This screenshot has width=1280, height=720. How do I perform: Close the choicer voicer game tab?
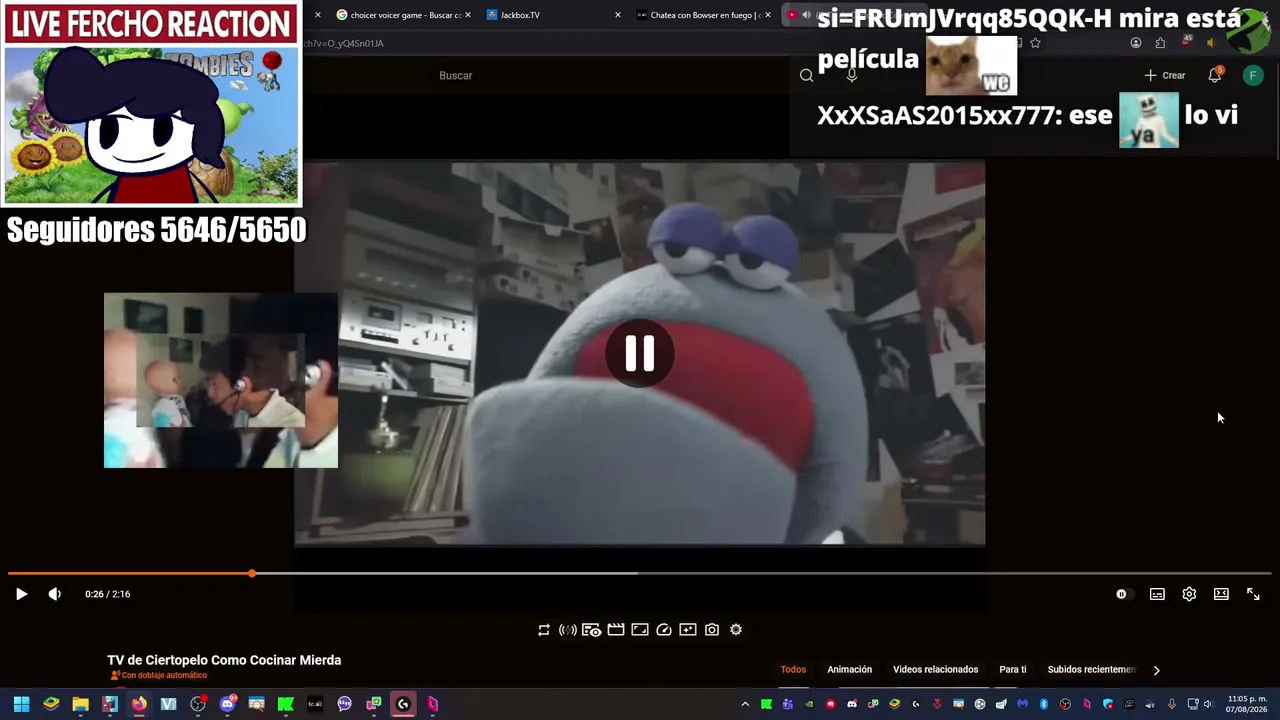(x=468, y=15)
